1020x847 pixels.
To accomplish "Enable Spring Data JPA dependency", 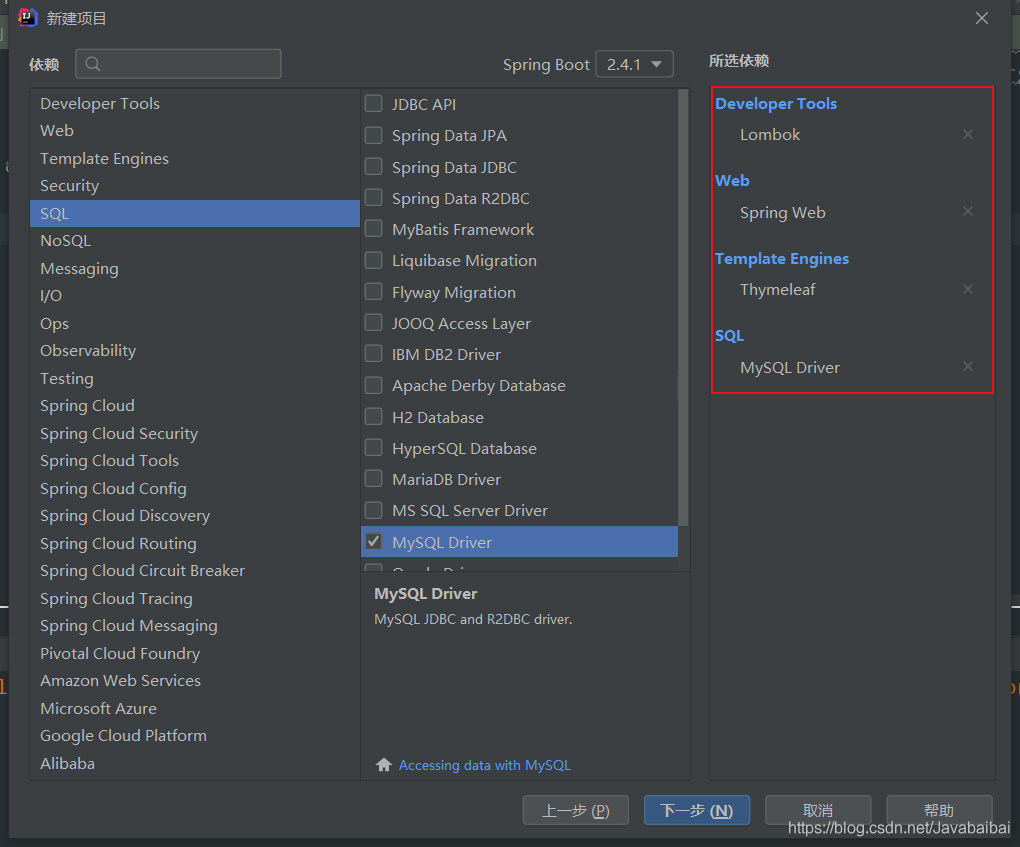I will click(373, 135).
